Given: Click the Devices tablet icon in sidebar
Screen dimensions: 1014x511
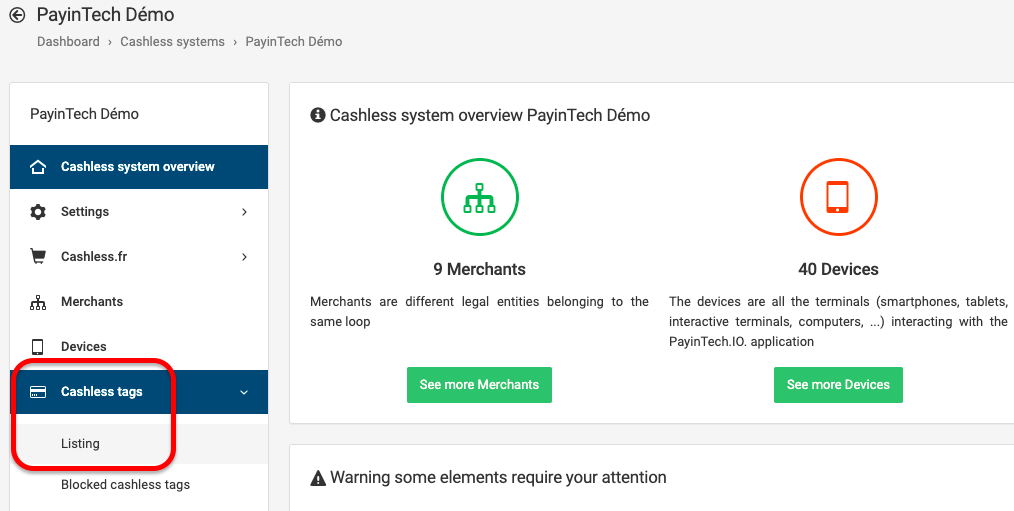Looking at the screenshot, I should [x=38, y=347].
